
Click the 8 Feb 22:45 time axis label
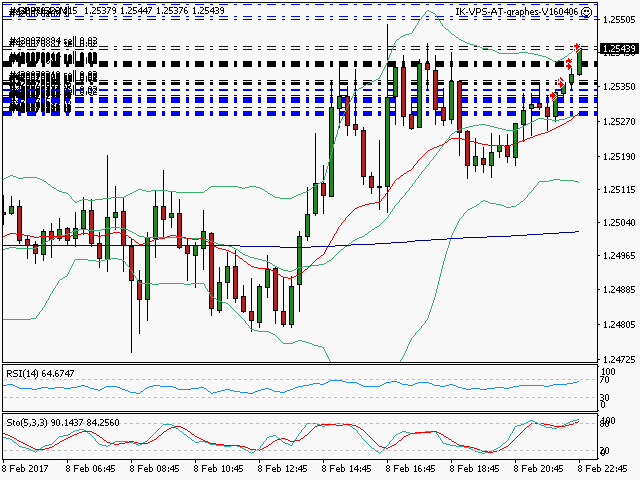pos(602,468)
